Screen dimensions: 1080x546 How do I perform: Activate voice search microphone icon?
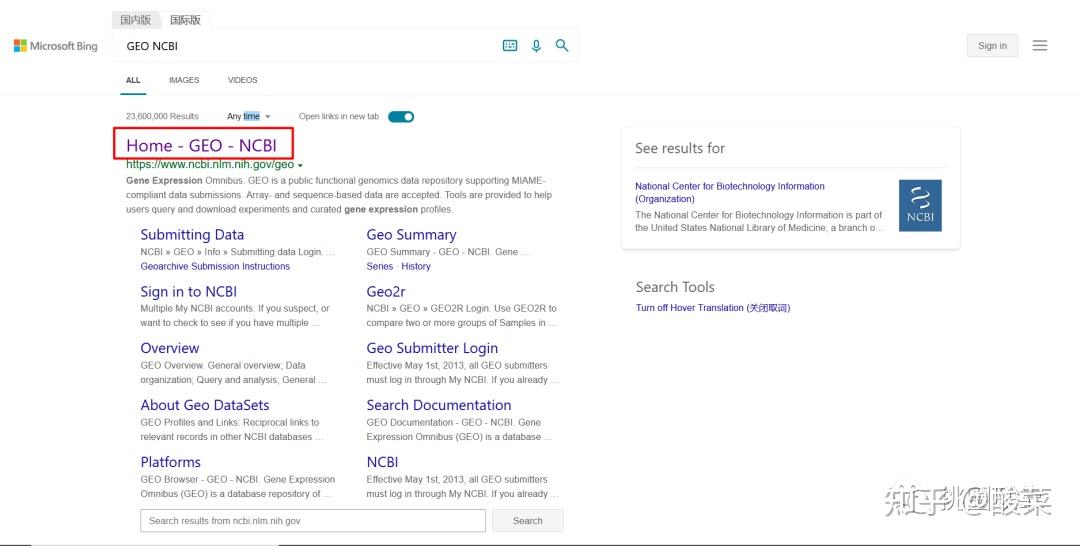pyautogui.click(x=536, y=46)
